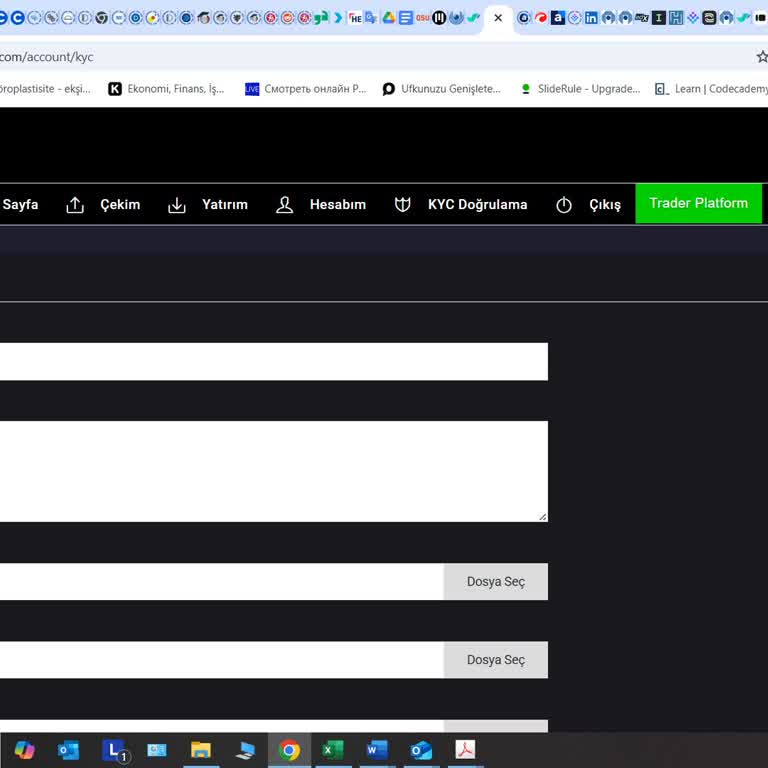
Task: Open the Ekonomi, Finans, İş bookmark
Action: (167, 89)
